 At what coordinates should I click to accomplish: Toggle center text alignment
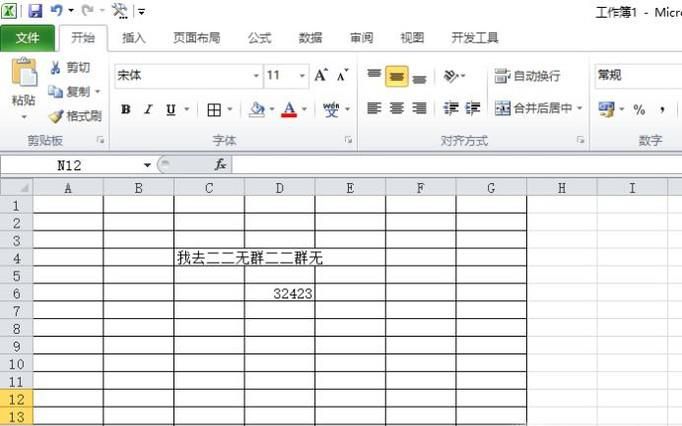pos(397,108)
